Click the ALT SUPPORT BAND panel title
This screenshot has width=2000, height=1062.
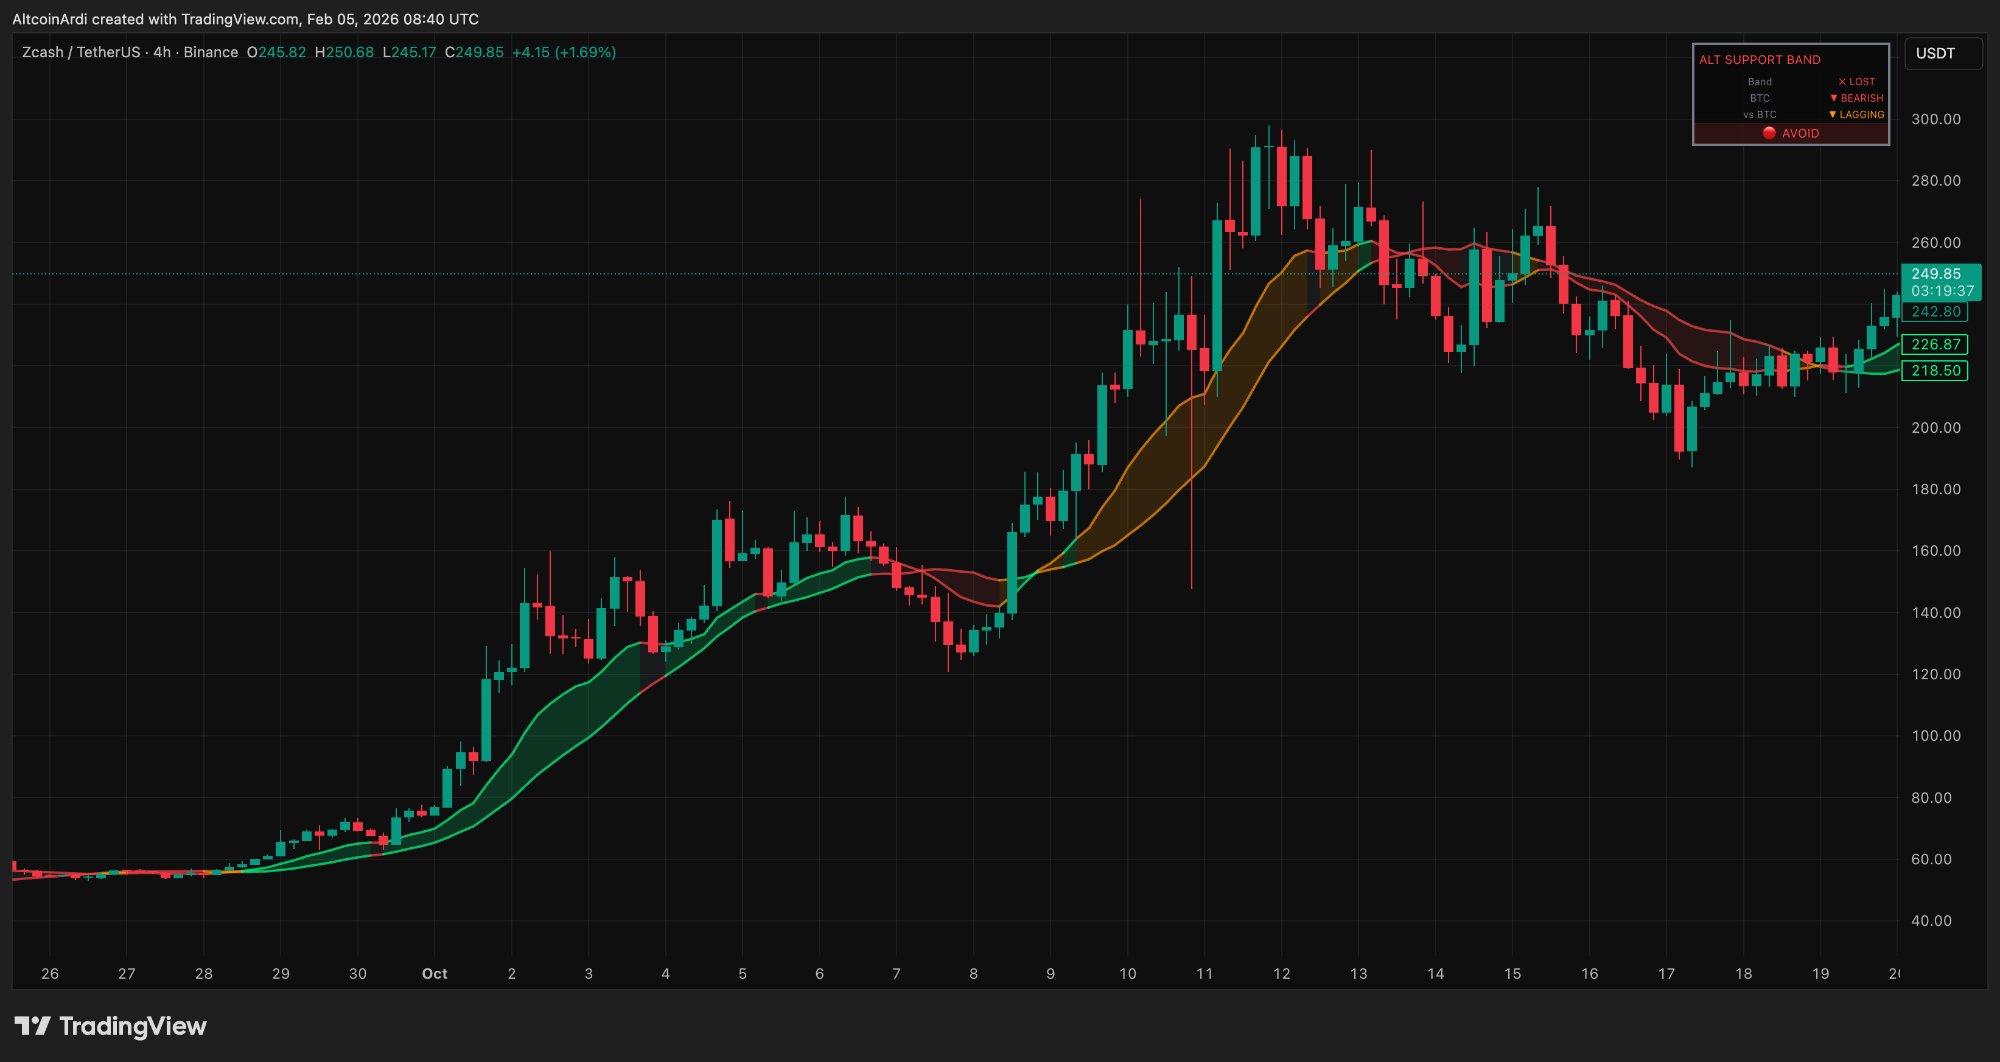tap(1759, 60)
